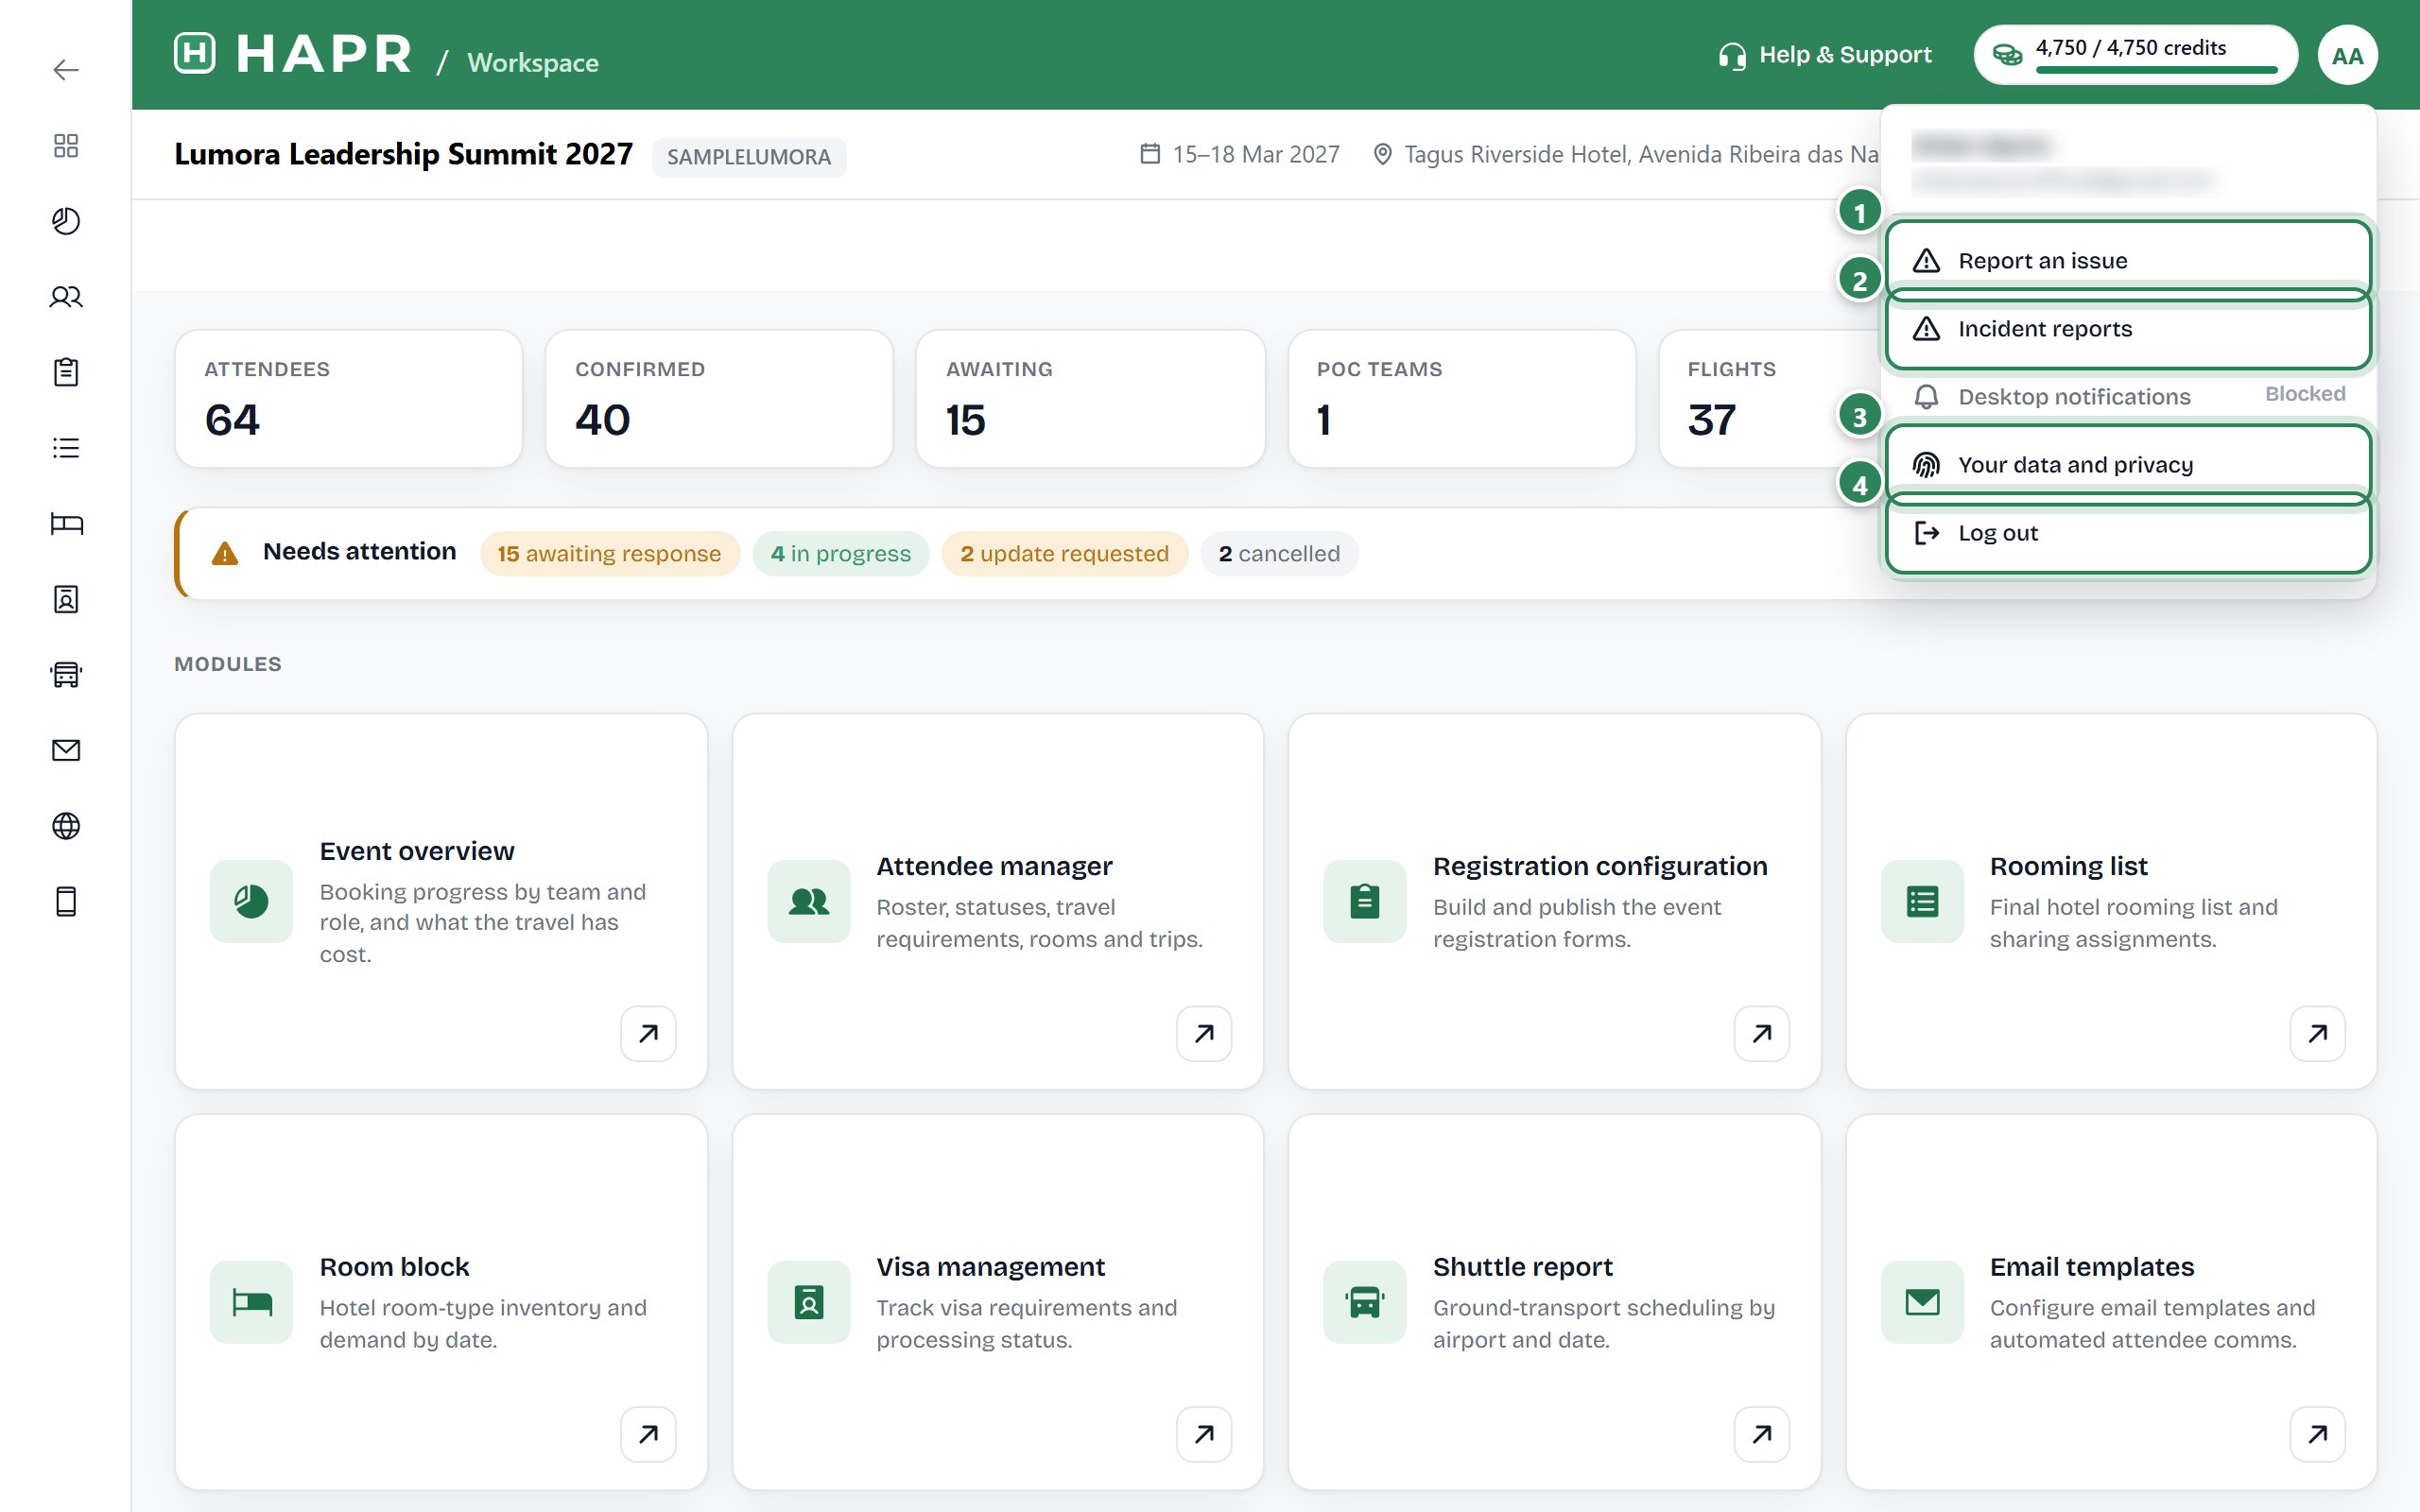Open the rooming list sidebar icon
This screenshot has height=1512, width=2420.
(66, 448)
